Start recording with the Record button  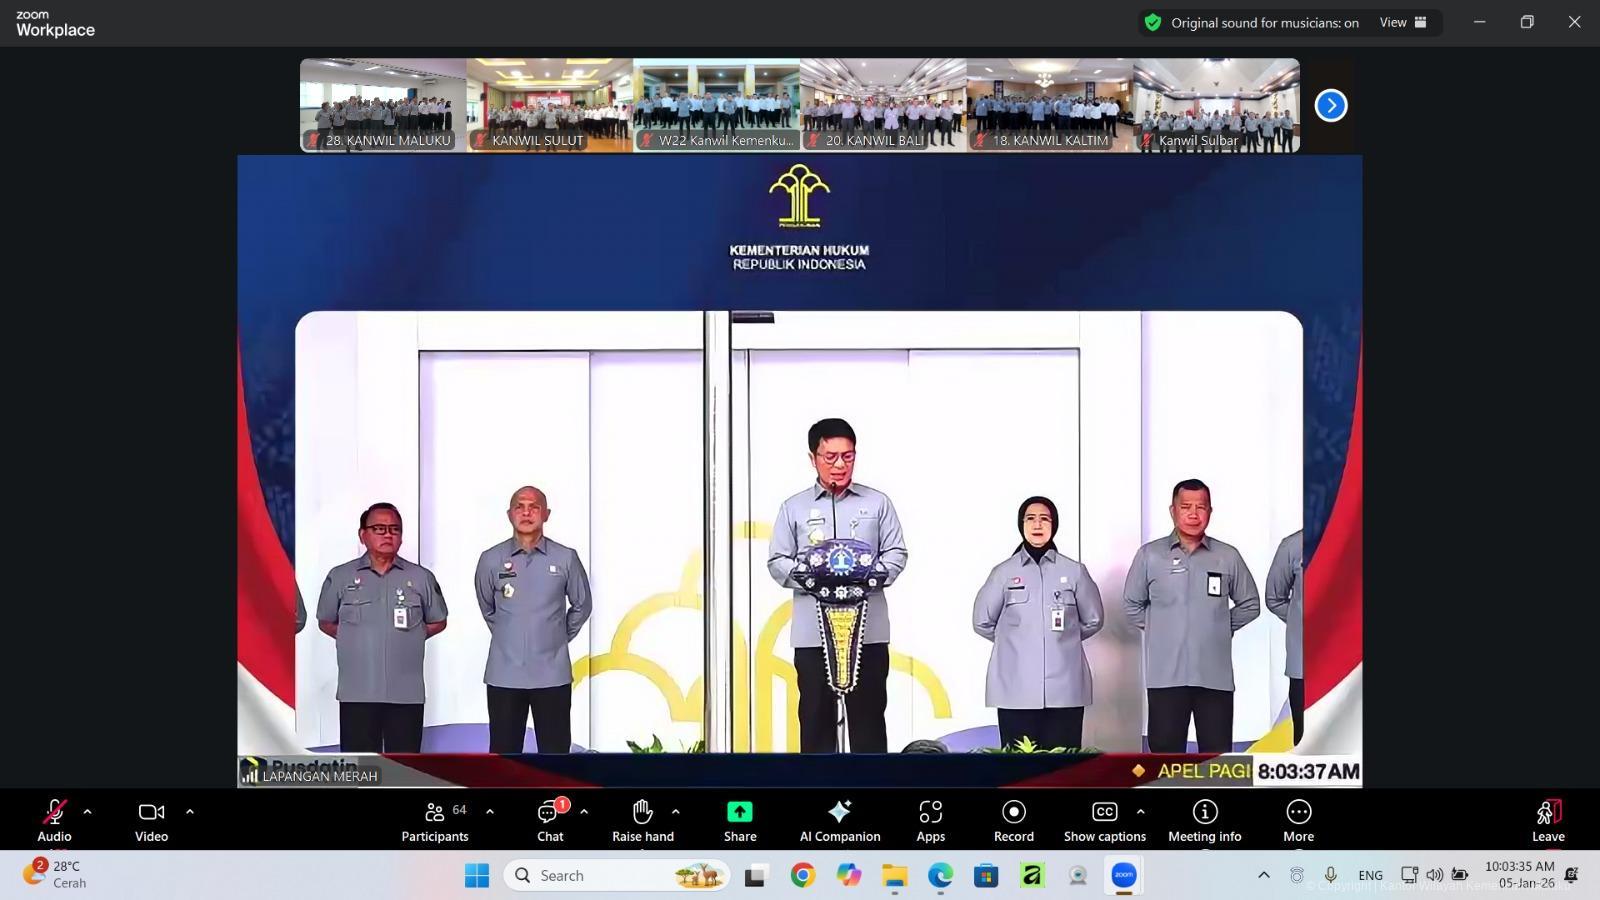pyautogui.click(x=1013, y=820)
